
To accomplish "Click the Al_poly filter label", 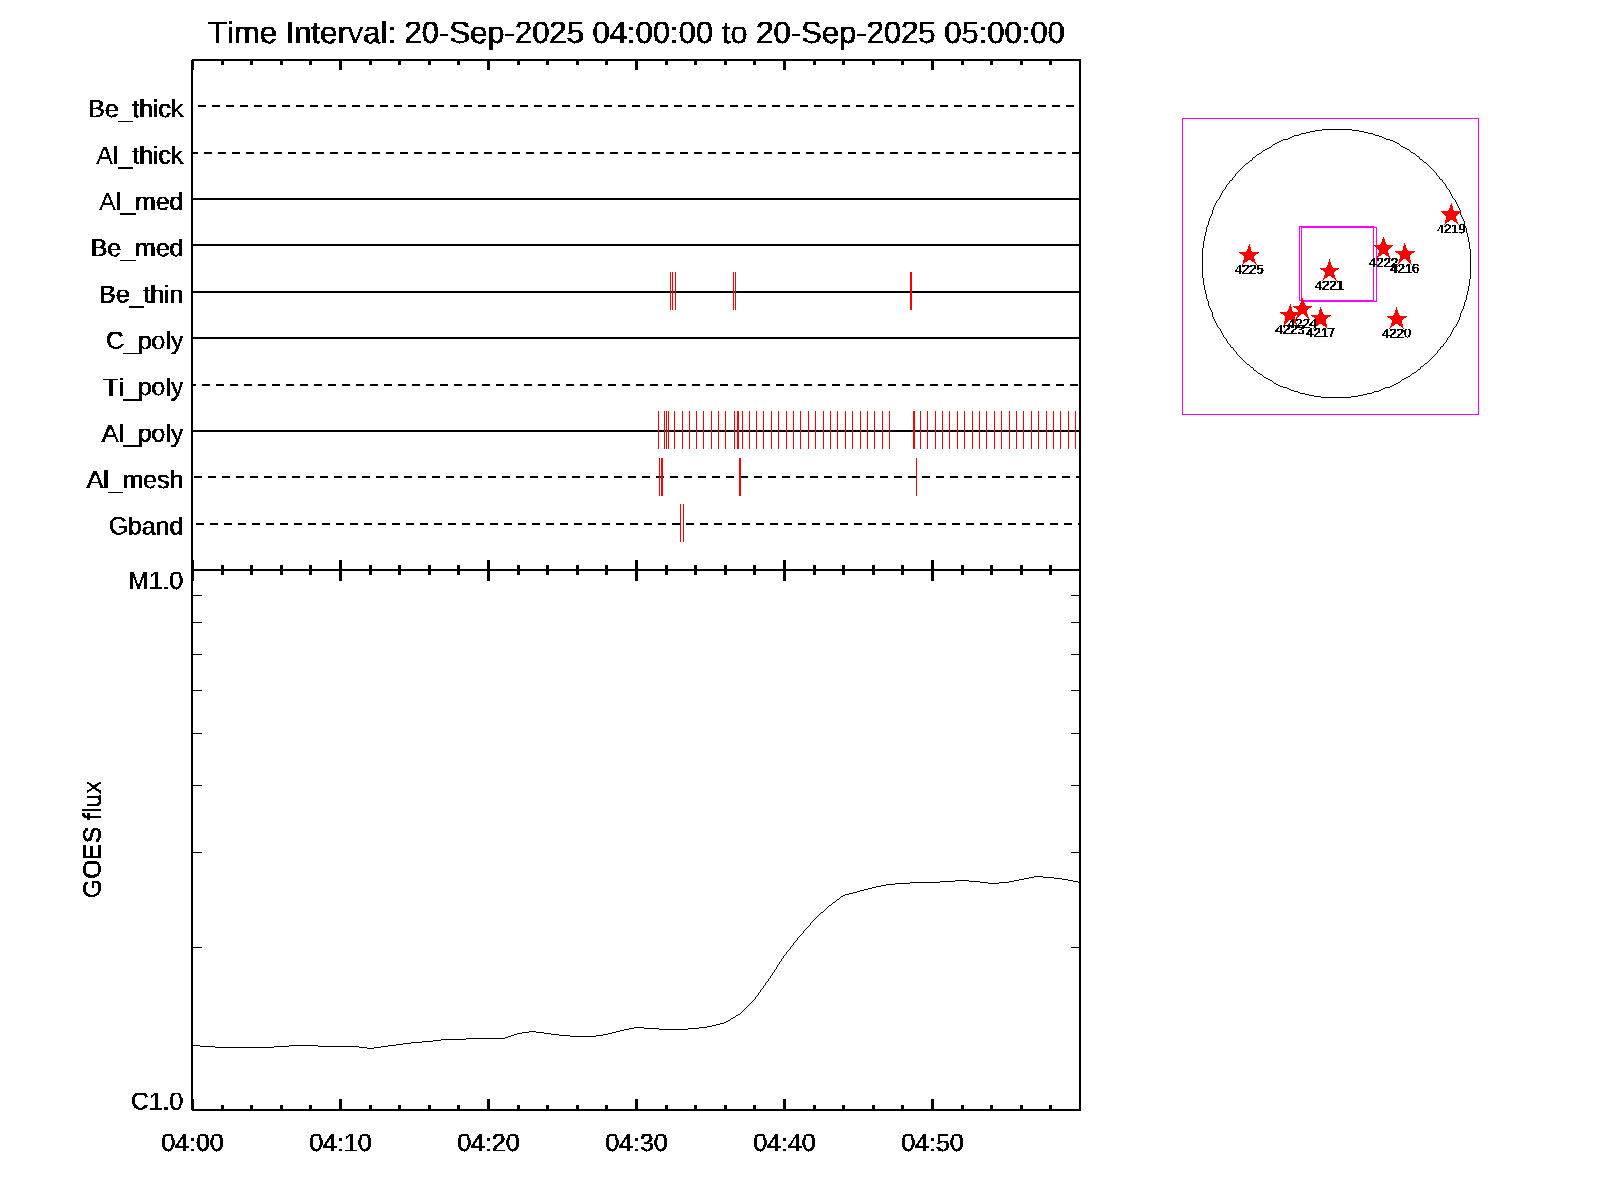I will (142, 434).
